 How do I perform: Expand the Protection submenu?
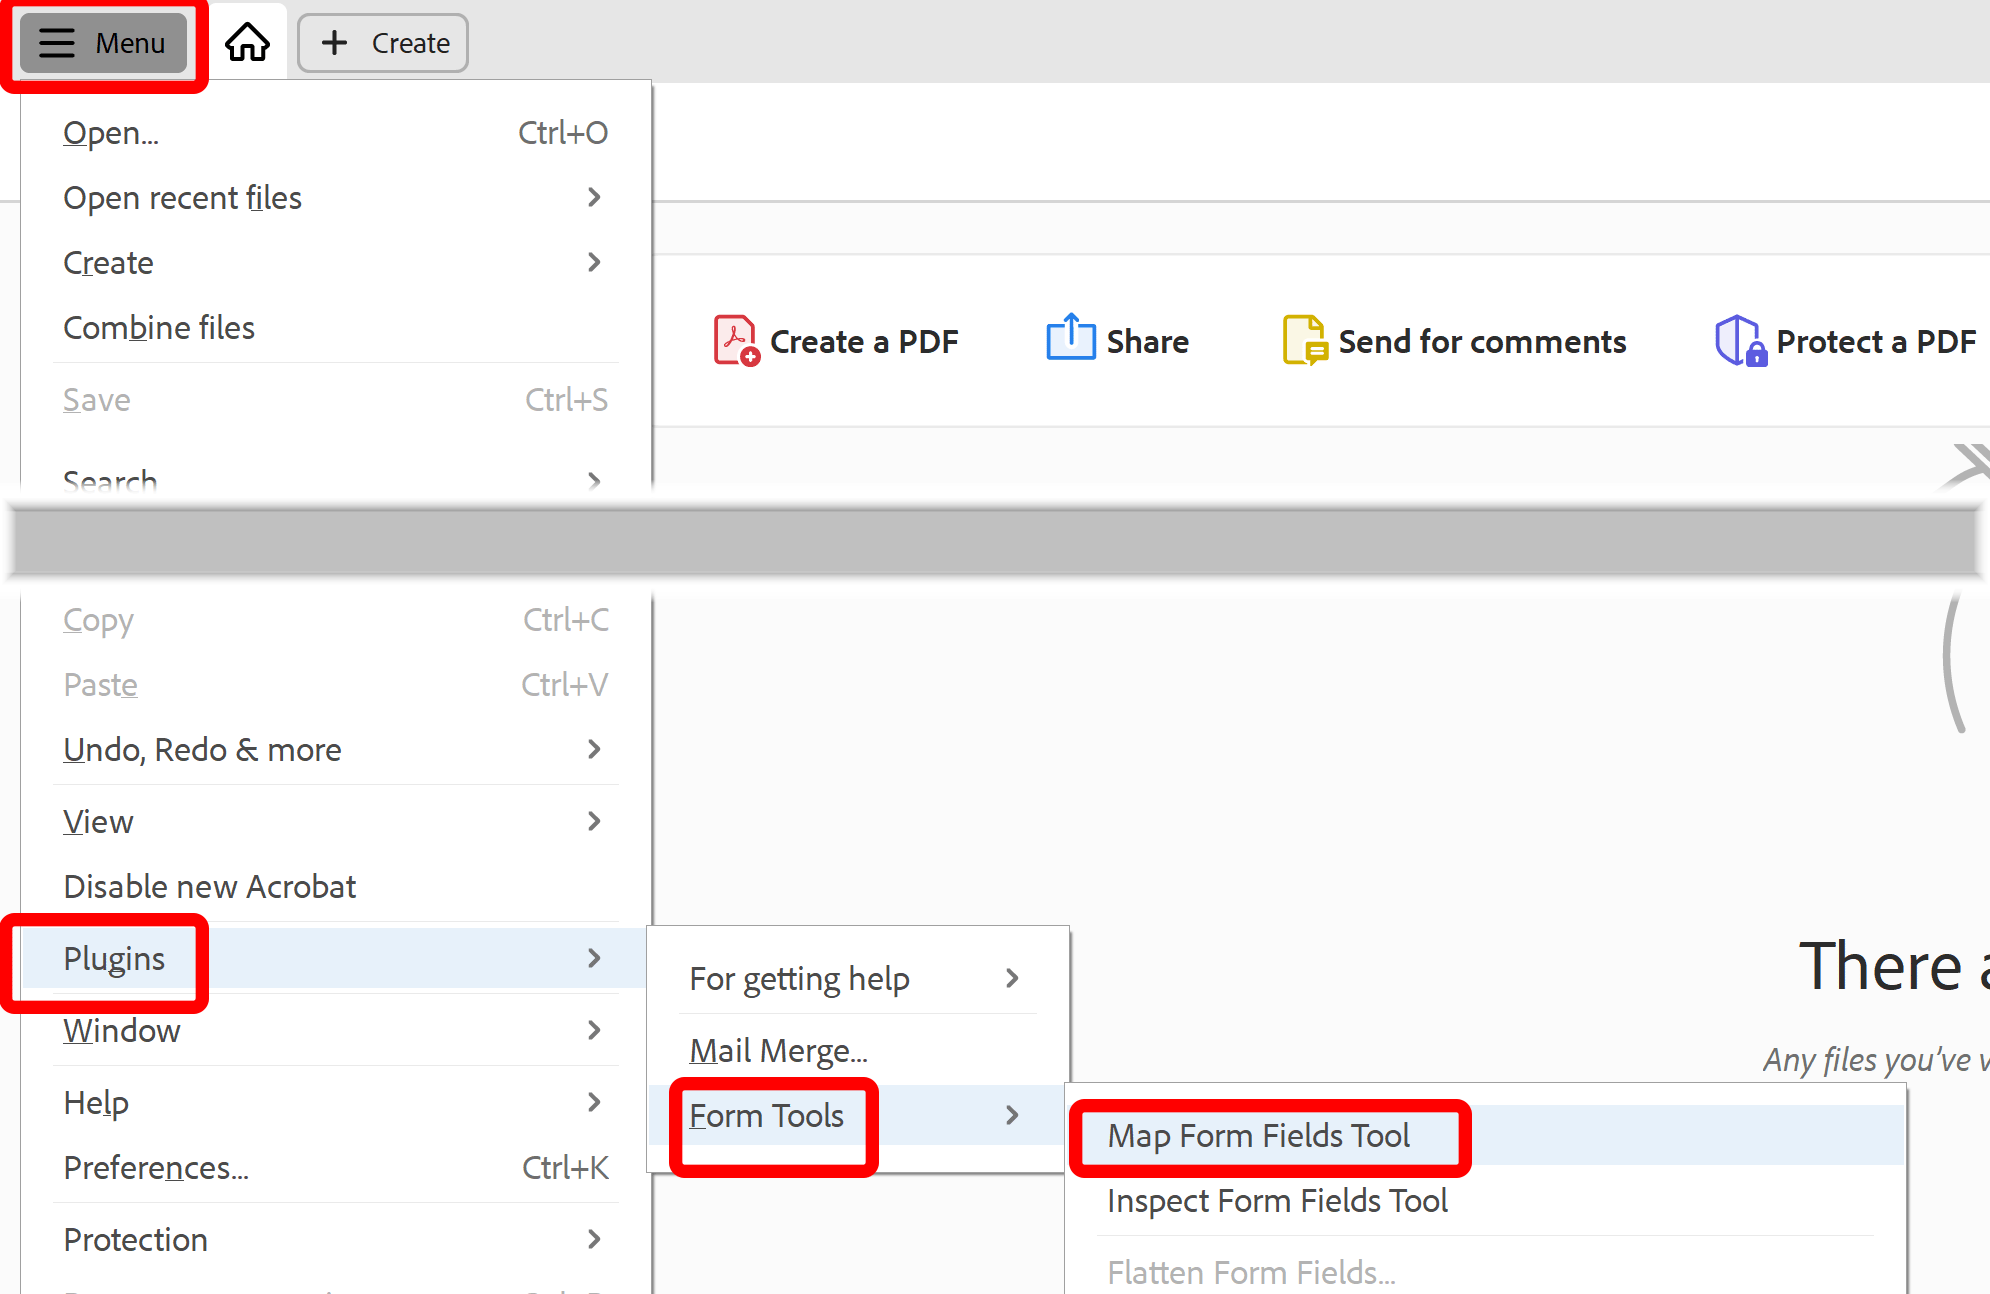coord(335,1240)
